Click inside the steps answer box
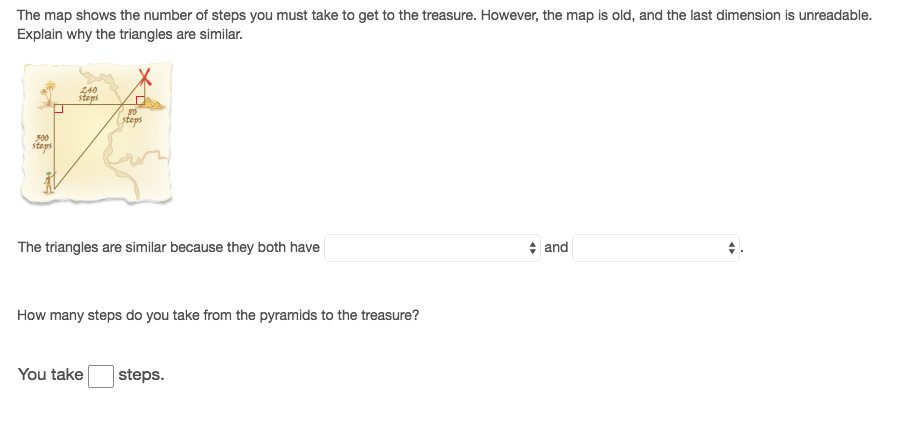Image resolution: width=910 pixels, height=437 pixels. click(x=100, y=376)
